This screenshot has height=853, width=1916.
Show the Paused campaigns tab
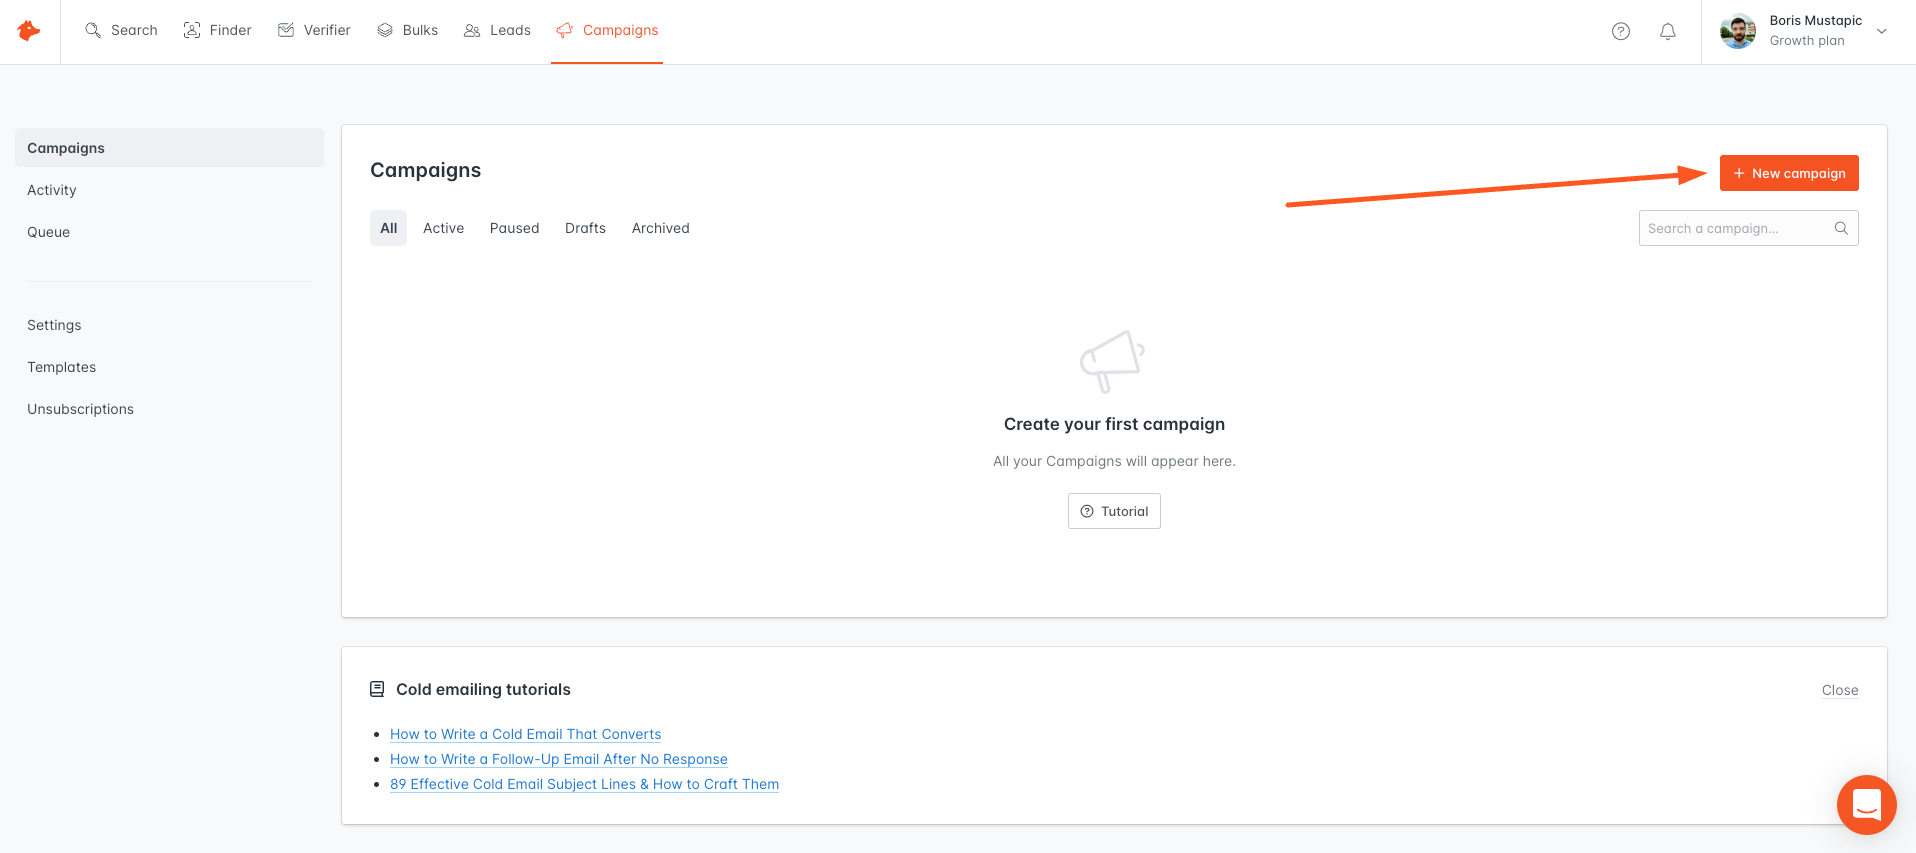click(514, 228)
